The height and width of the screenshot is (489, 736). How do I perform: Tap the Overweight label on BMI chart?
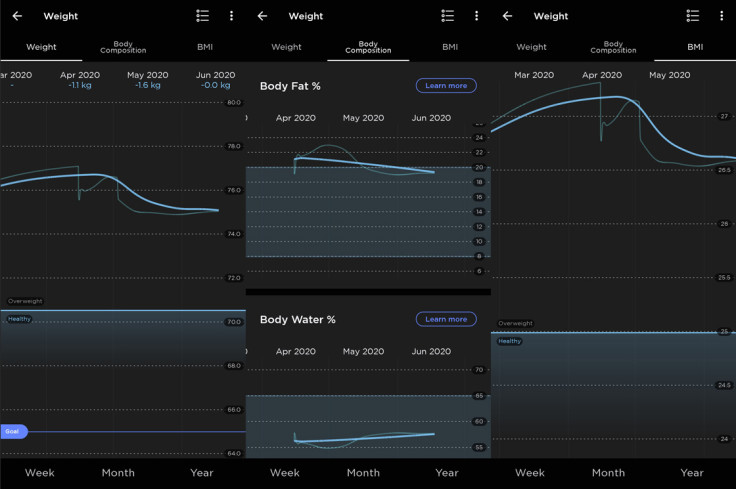tap(515, 323)
